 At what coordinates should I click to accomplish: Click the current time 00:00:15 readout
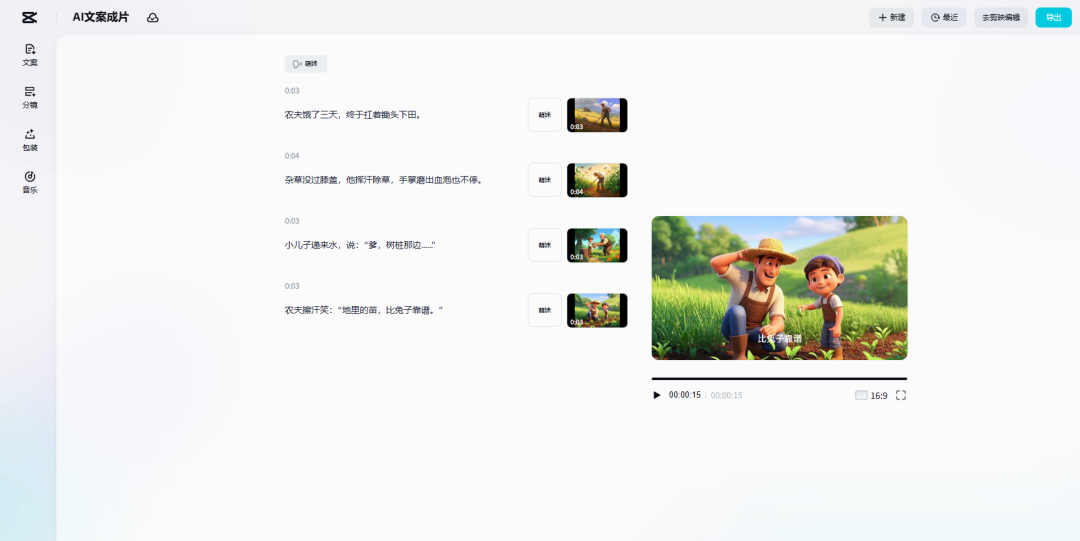click(685, 396)
